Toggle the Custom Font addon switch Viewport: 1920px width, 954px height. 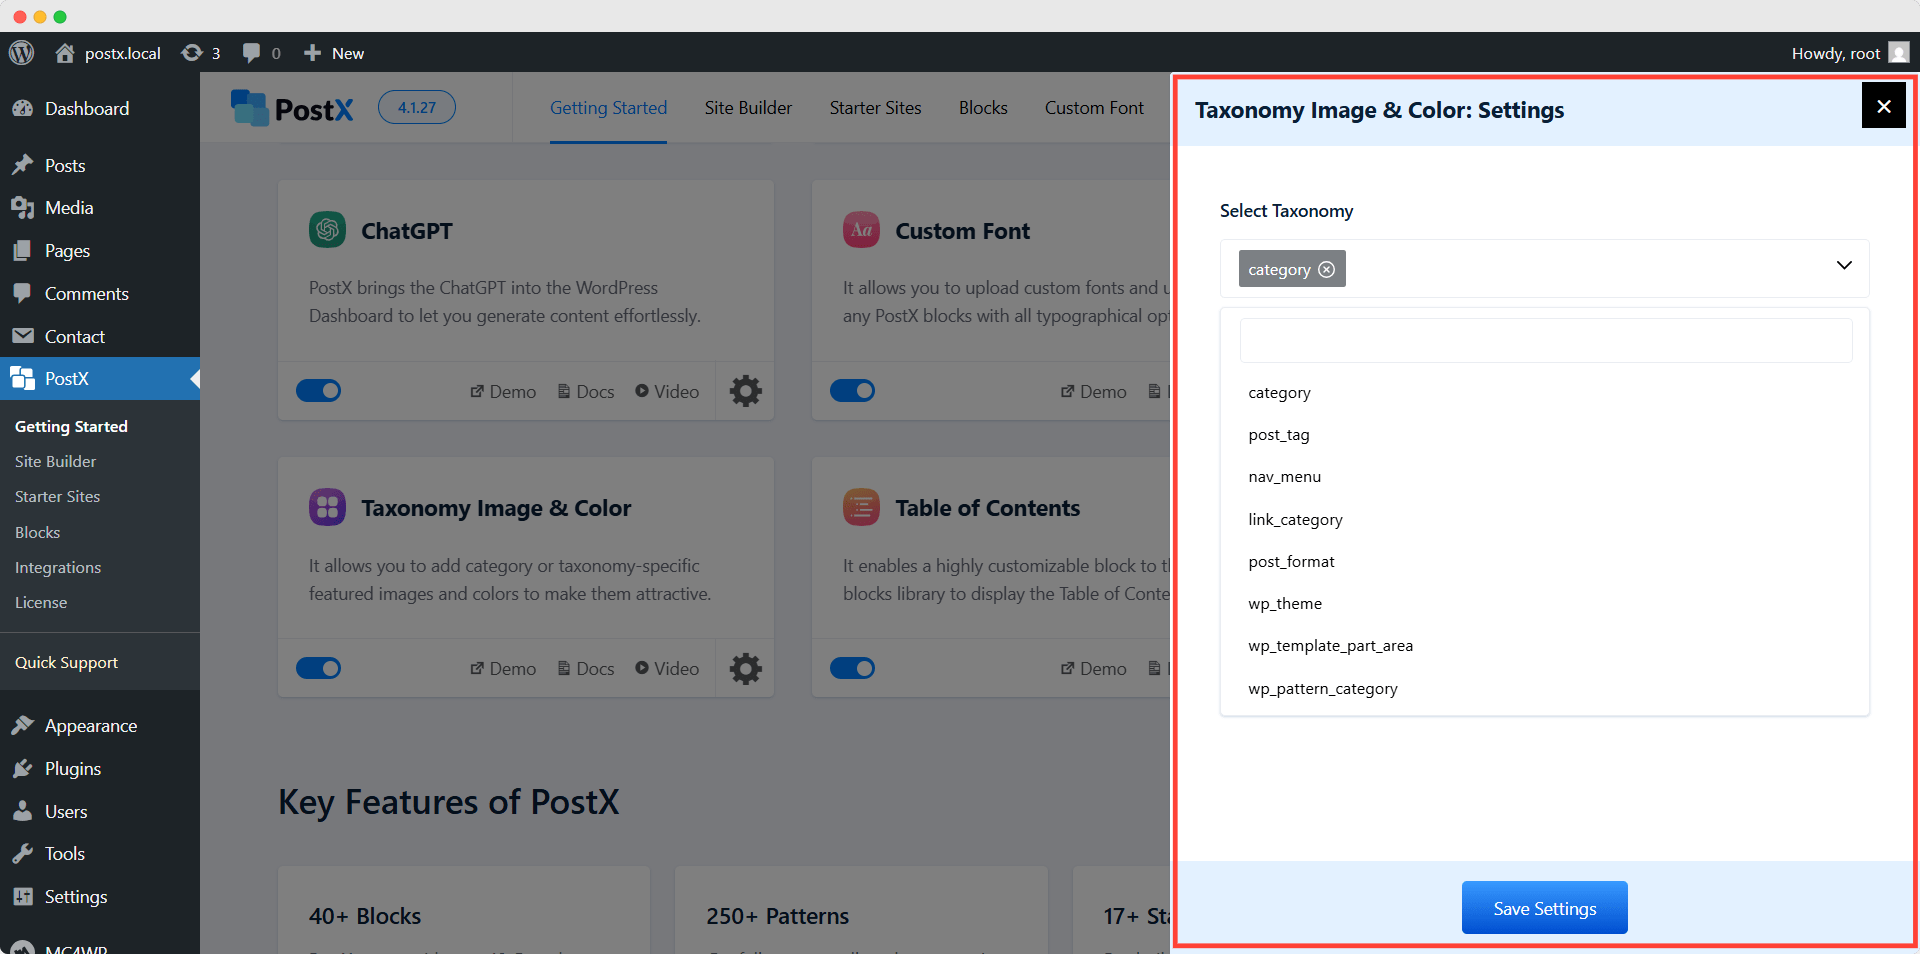click(x=852, y=391)
